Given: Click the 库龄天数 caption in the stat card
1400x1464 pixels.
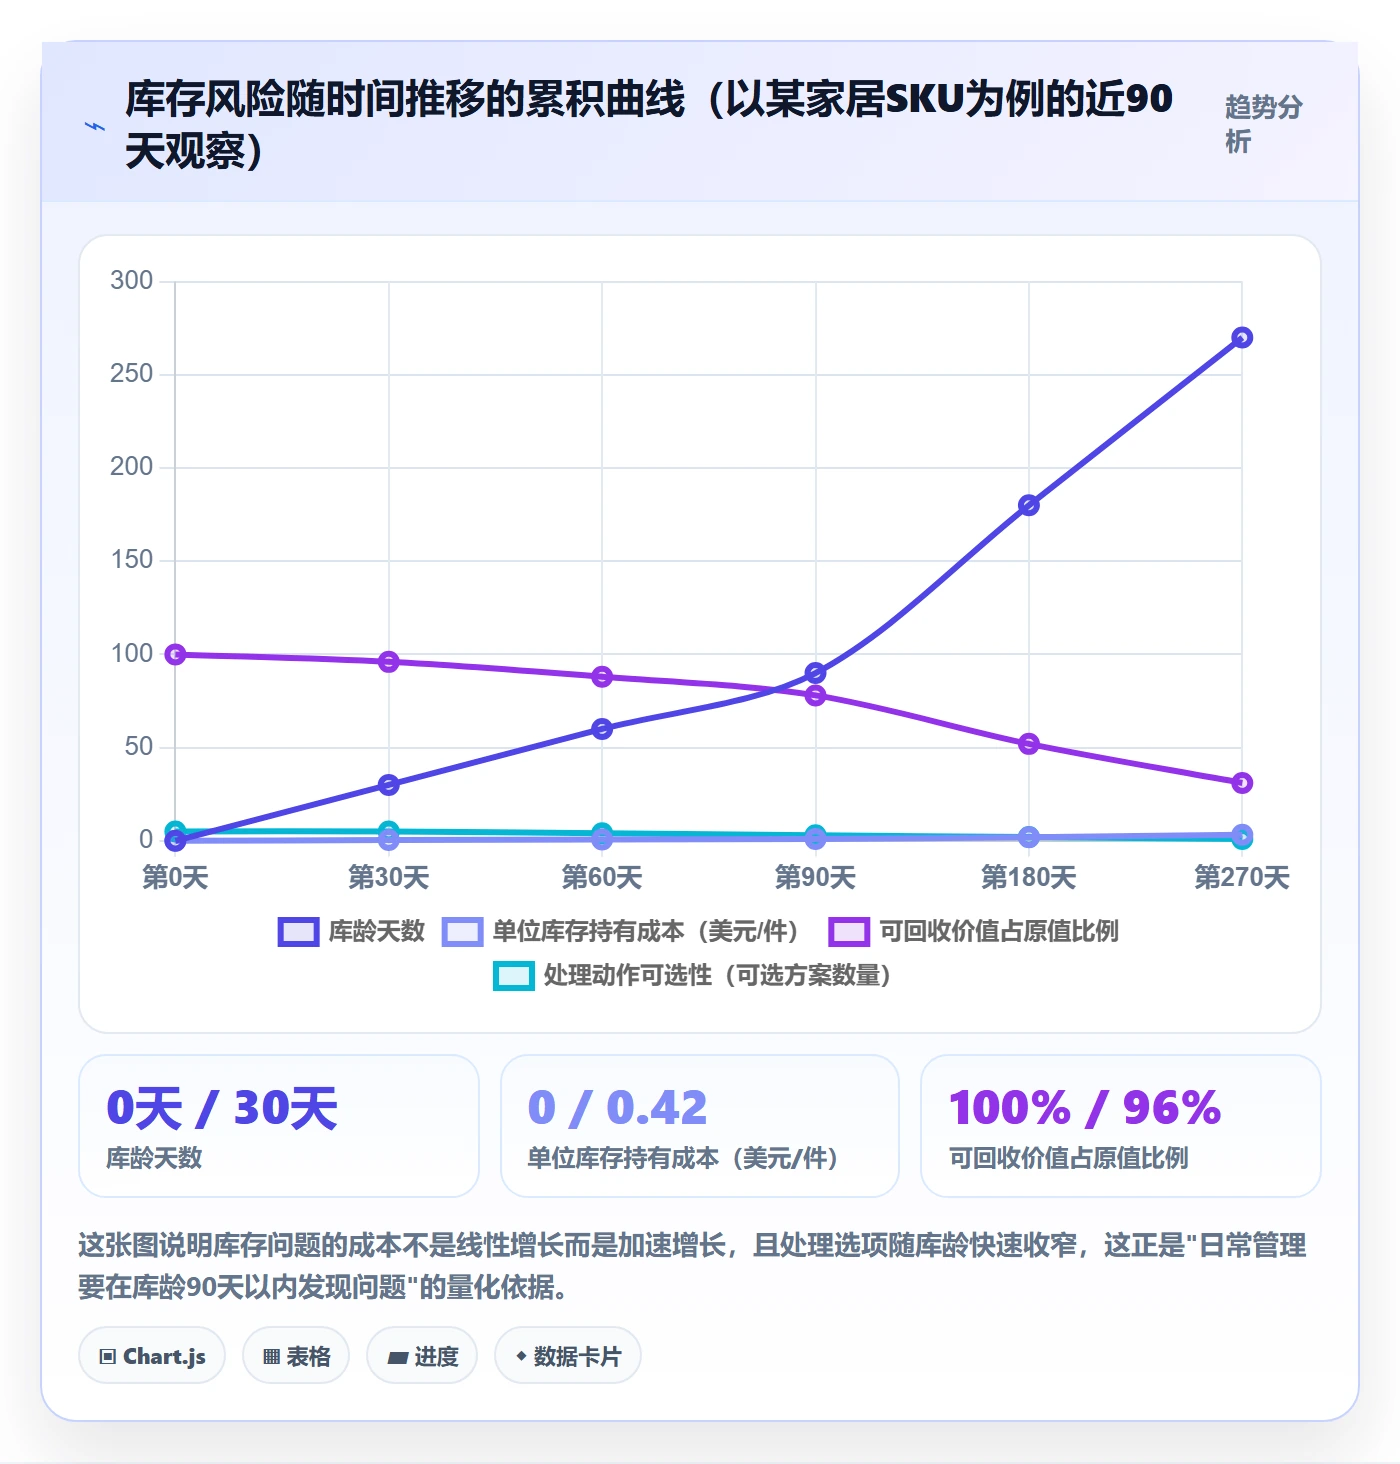Looking at the screenshot, I should pyautogui.click(x=155, y=1158).
